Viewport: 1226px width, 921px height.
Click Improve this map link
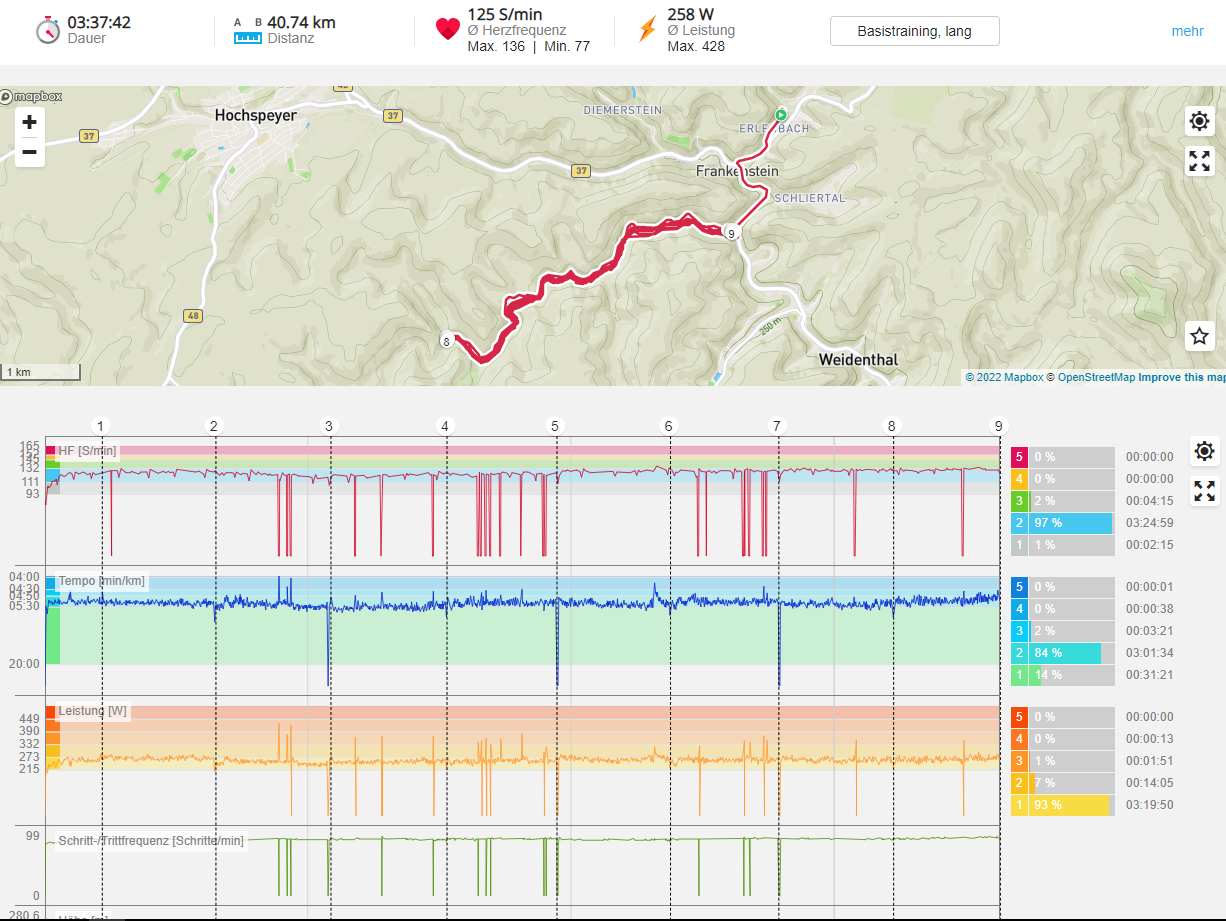(x=1181, y=377)
